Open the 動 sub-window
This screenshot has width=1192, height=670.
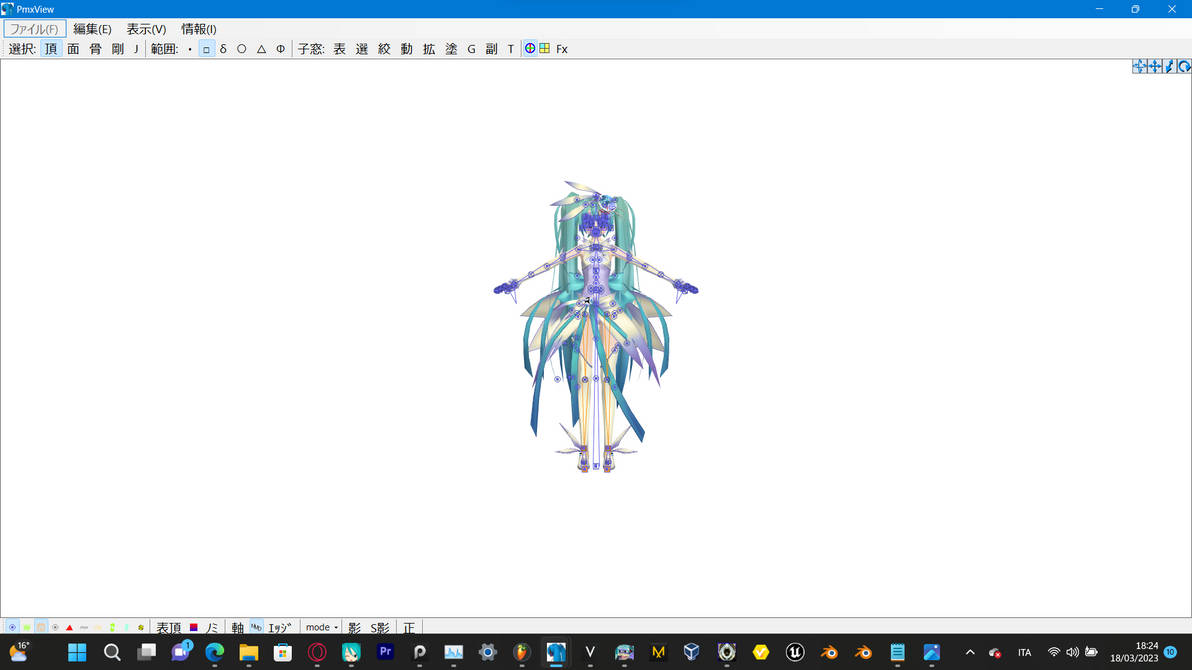coord(407,49)
